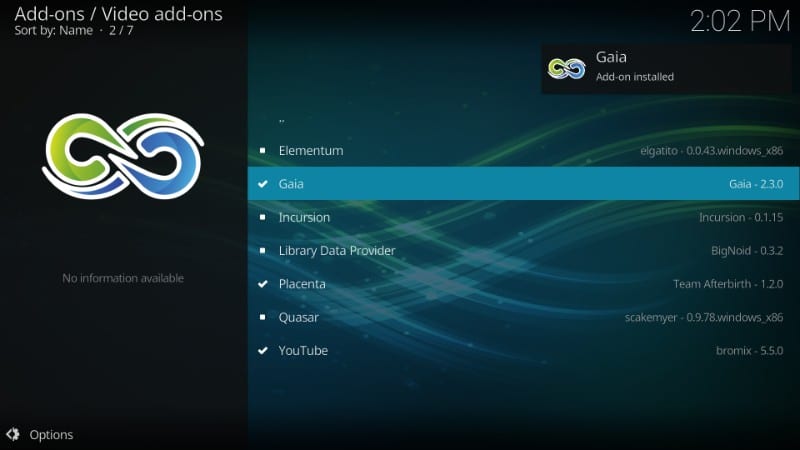
Task: Click the 'Add-ons / Video add-ons' heading
Action: coord(118,14)
